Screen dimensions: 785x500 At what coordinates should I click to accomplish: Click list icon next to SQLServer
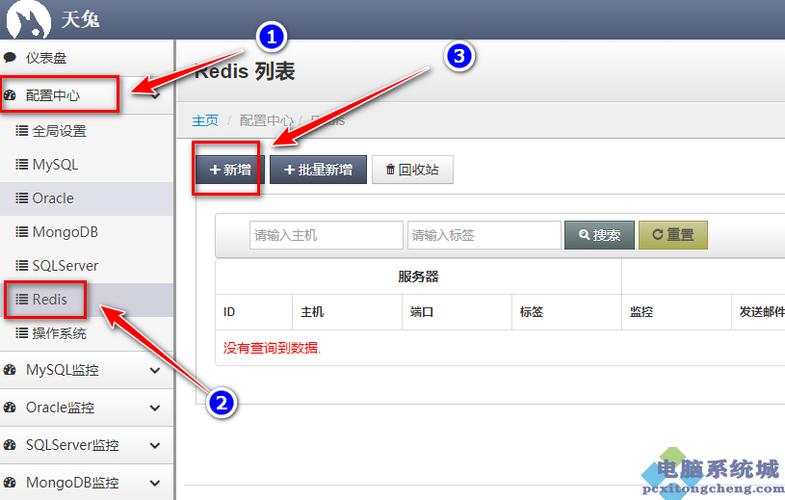22,265
